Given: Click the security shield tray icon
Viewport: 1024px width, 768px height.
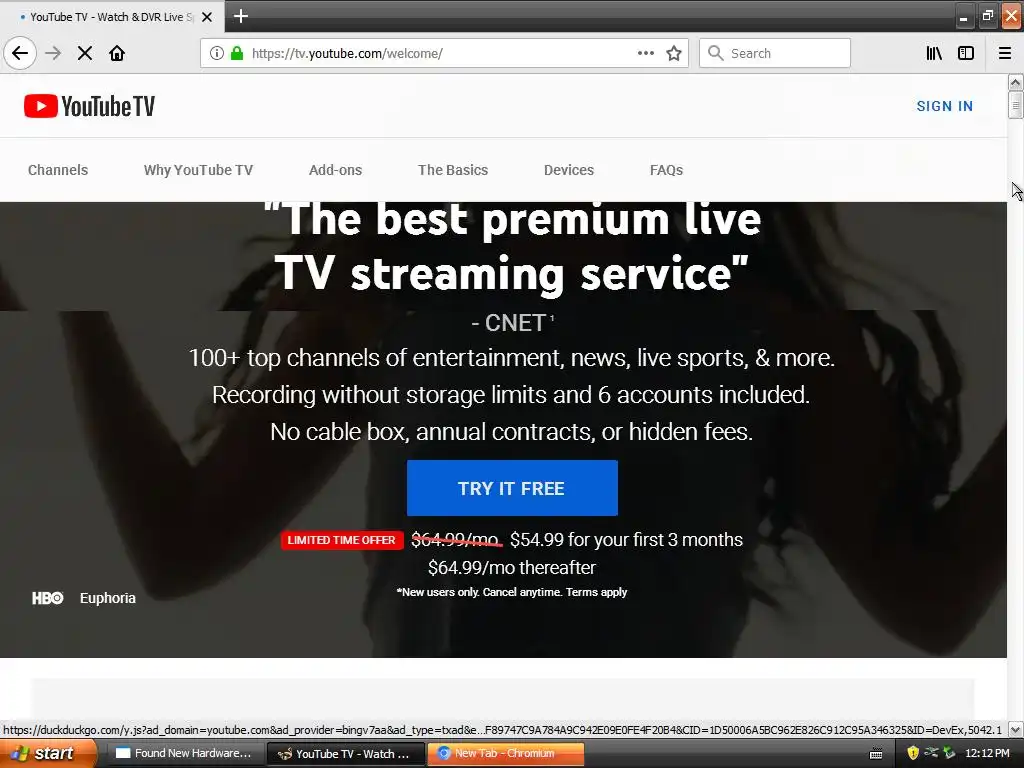Looking at the screenshot, I should (x=913, y=753).
